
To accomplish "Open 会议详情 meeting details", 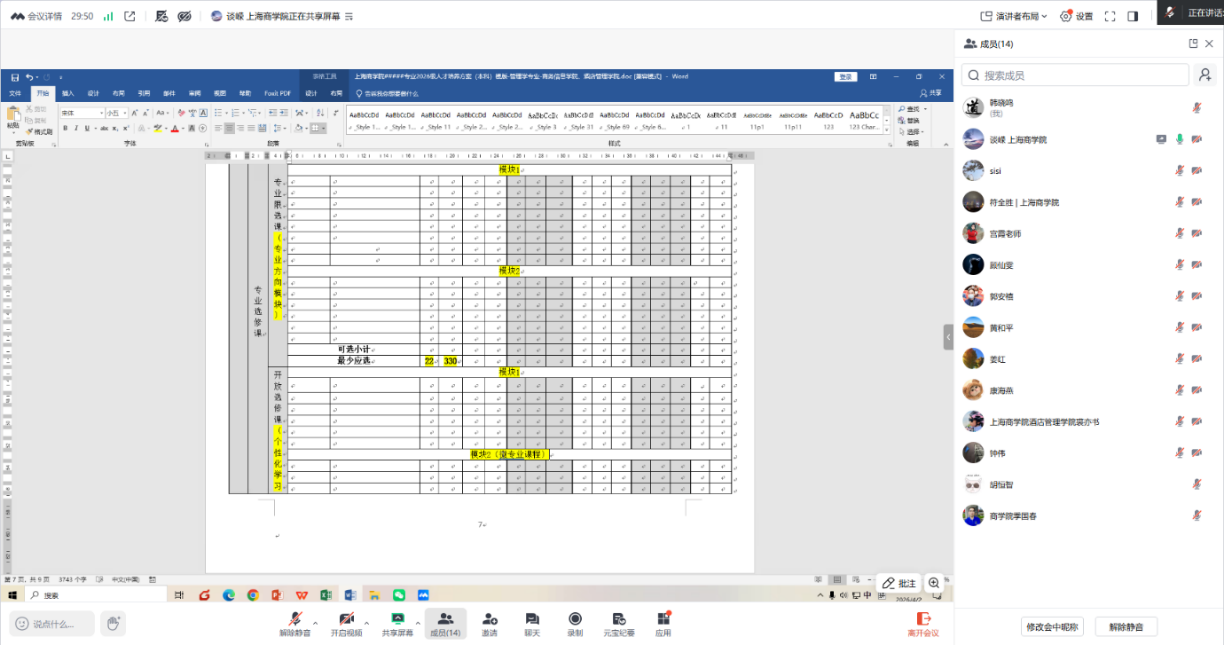I will [x=36, y=16].
